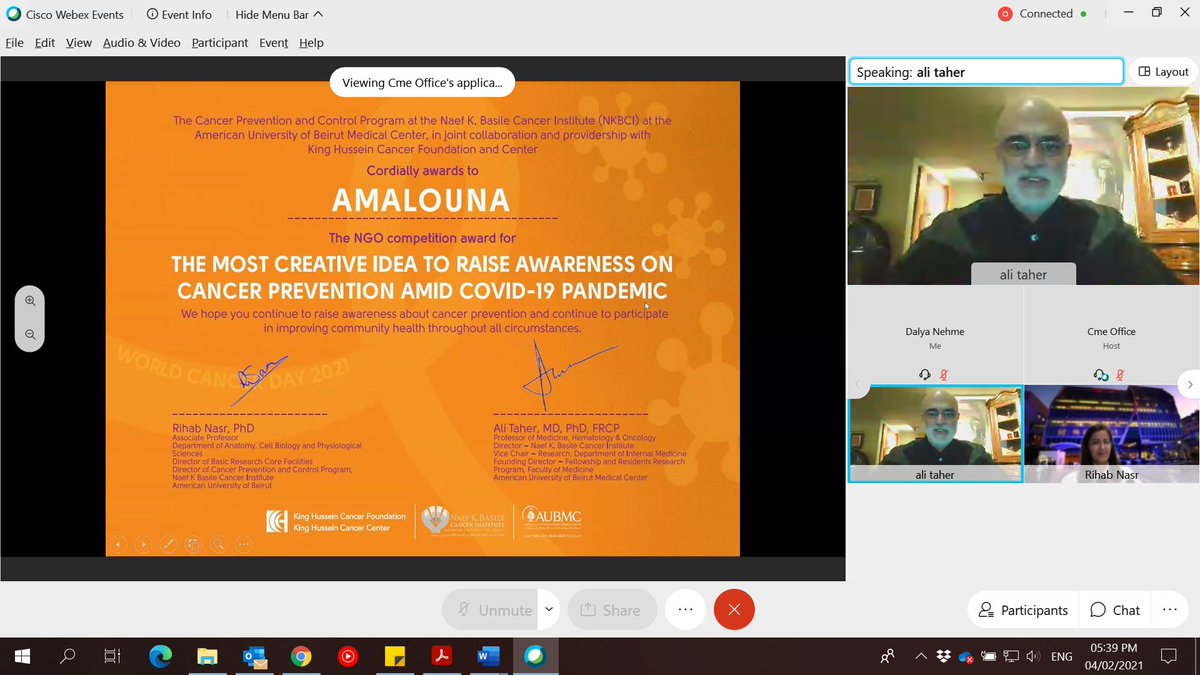Click Dalya Nehme's muted microphone icon
This screenshot has height=675, width=1200.
(x=944, y=374)
